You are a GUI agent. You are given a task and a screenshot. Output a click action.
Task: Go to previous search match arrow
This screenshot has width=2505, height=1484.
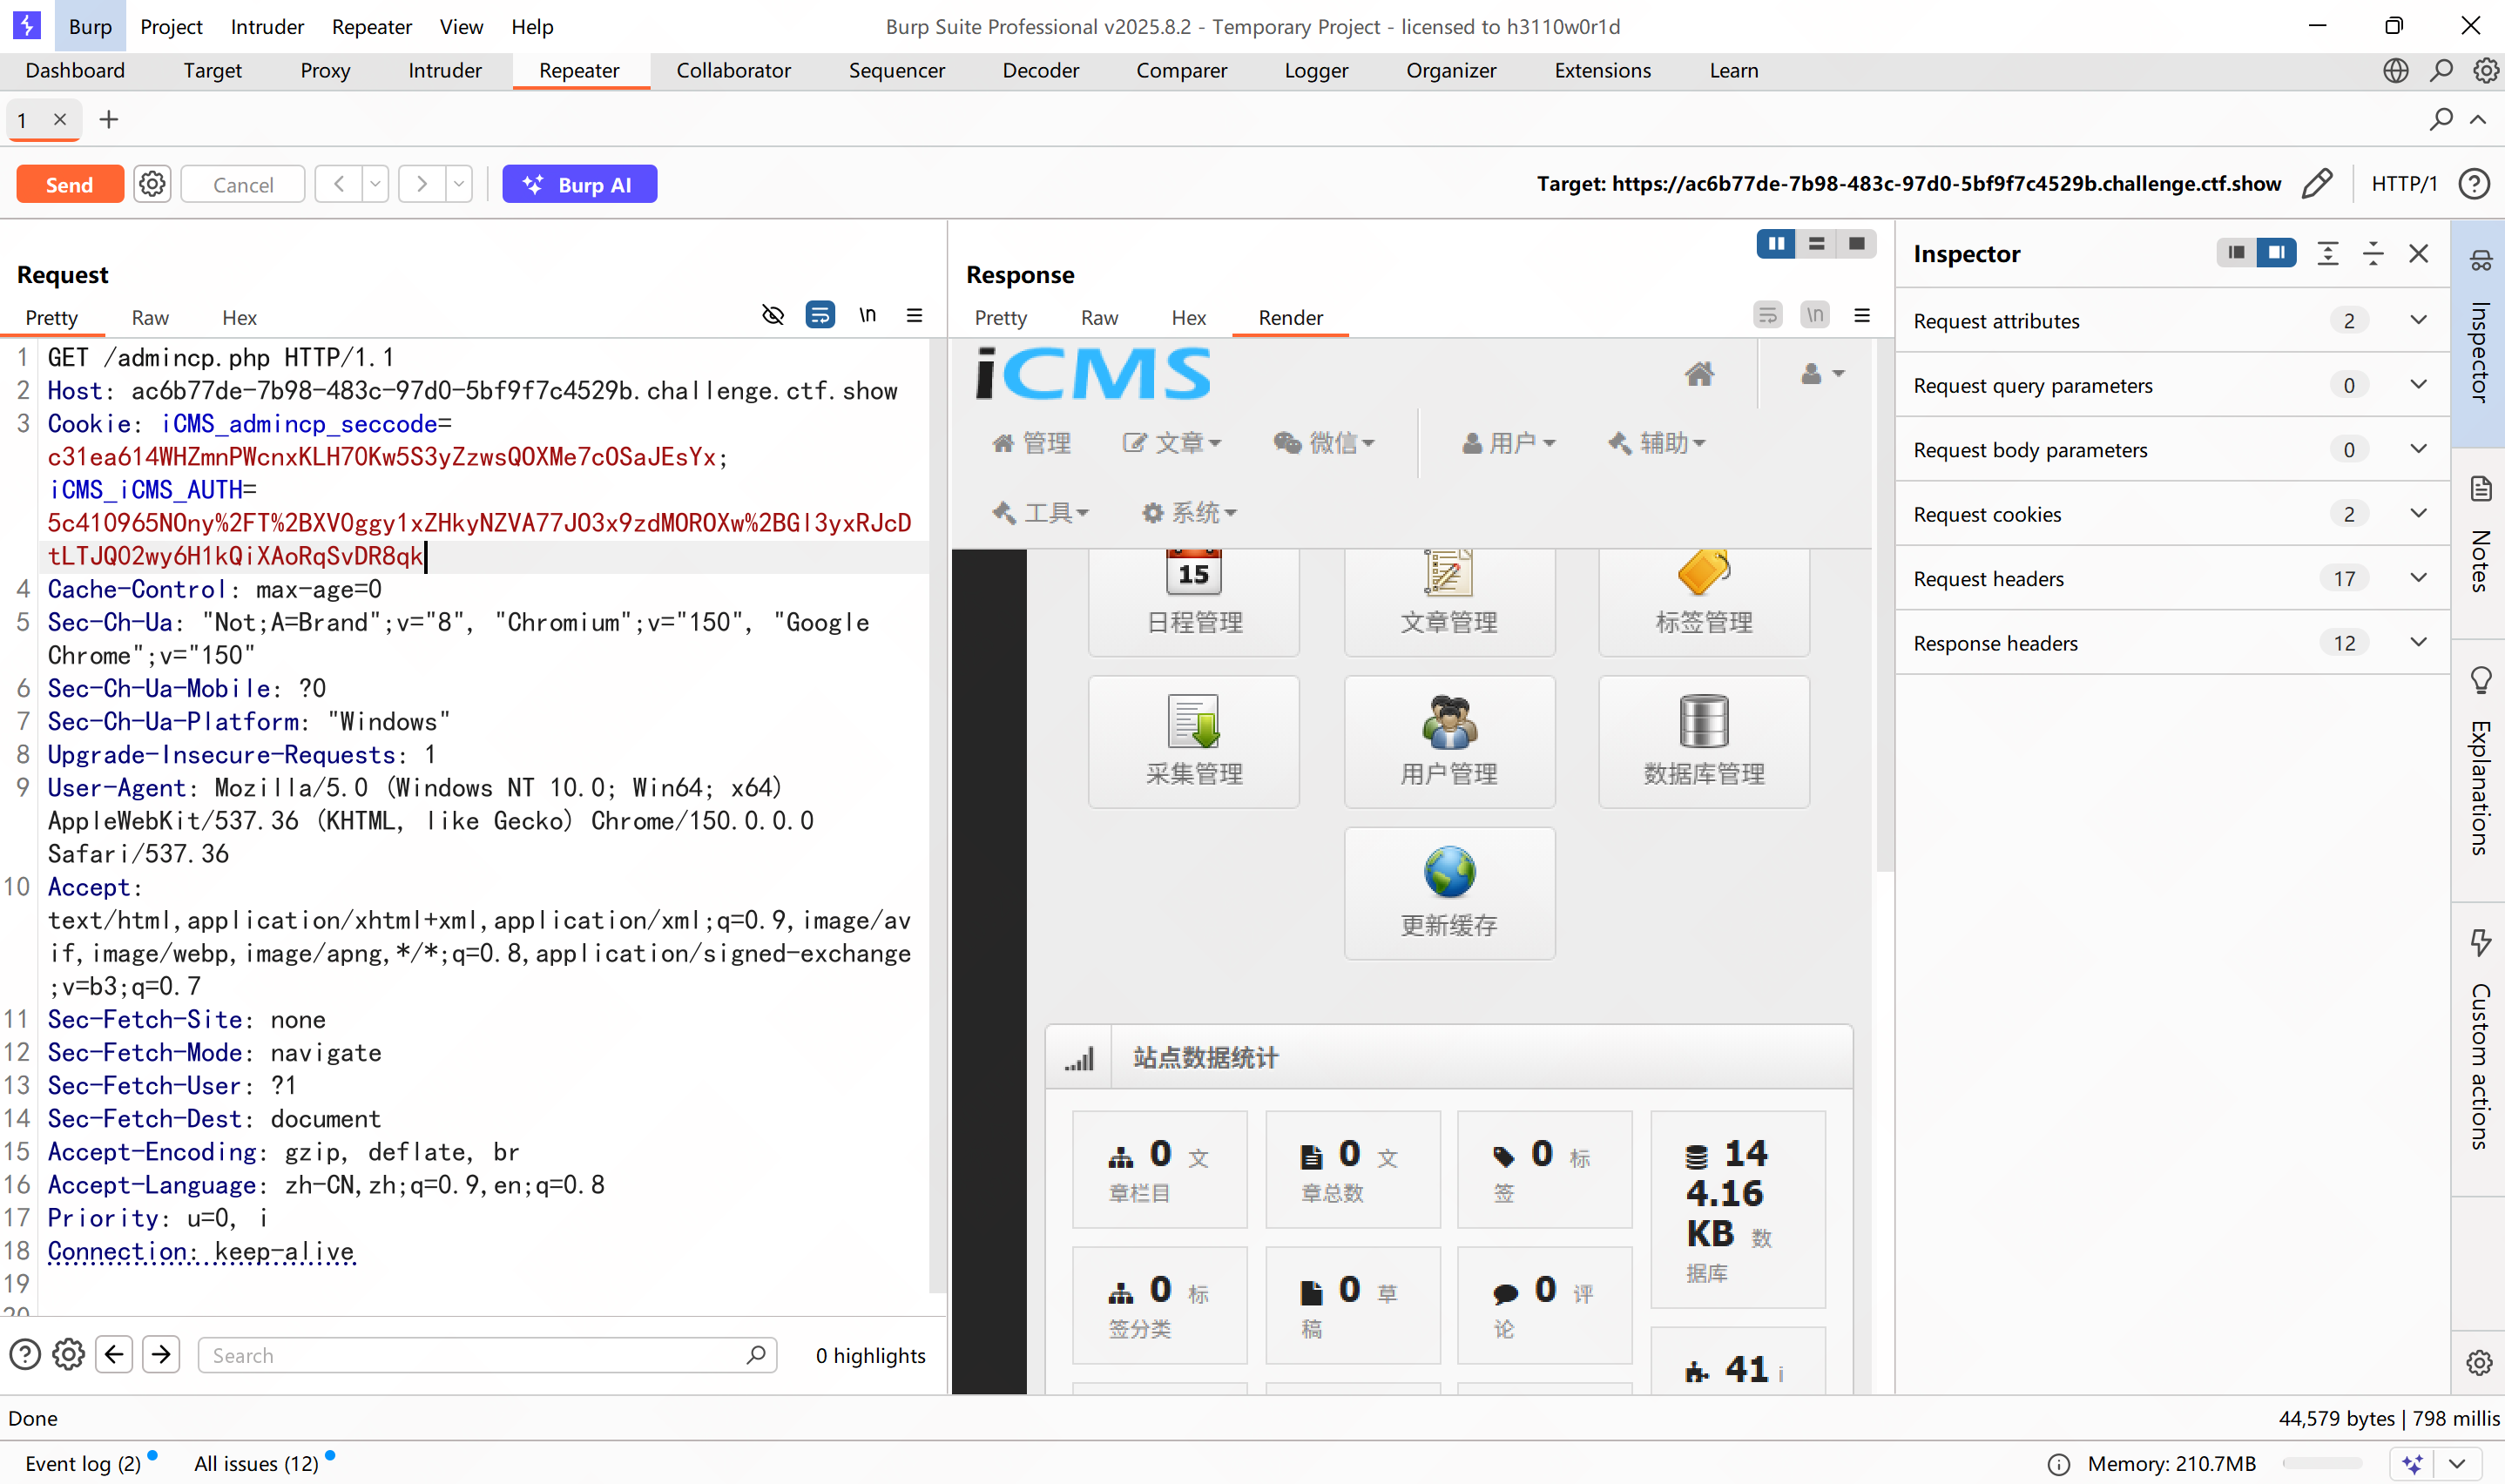click(114, 1355)
